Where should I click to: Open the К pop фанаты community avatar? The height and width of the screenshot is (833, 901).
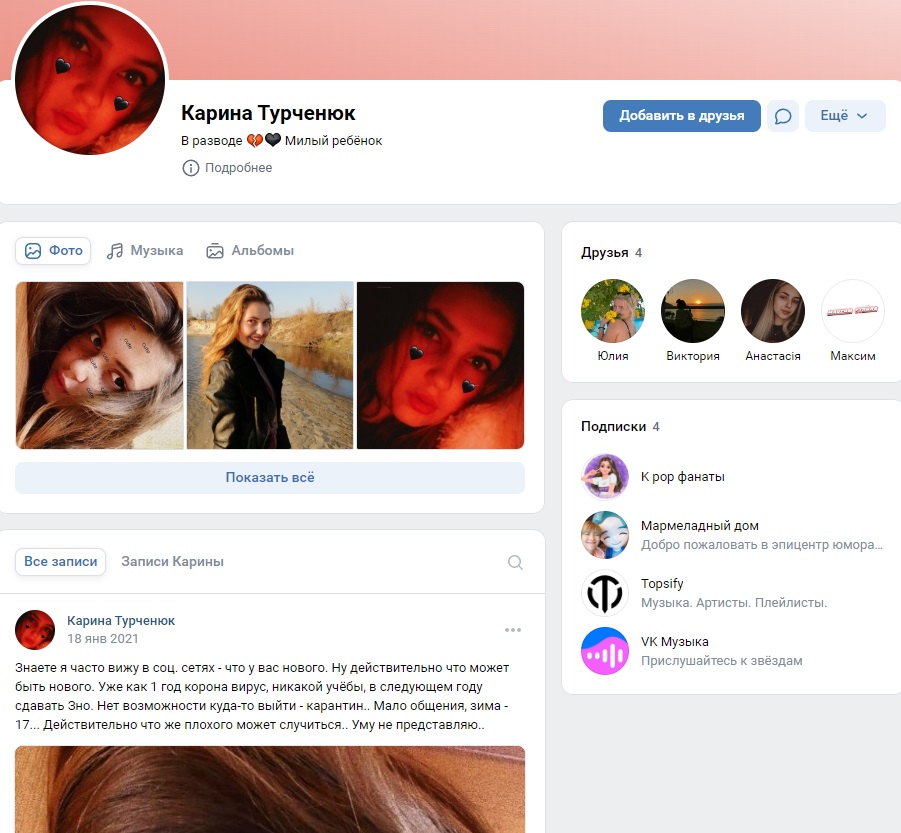[x=604, y=476]
